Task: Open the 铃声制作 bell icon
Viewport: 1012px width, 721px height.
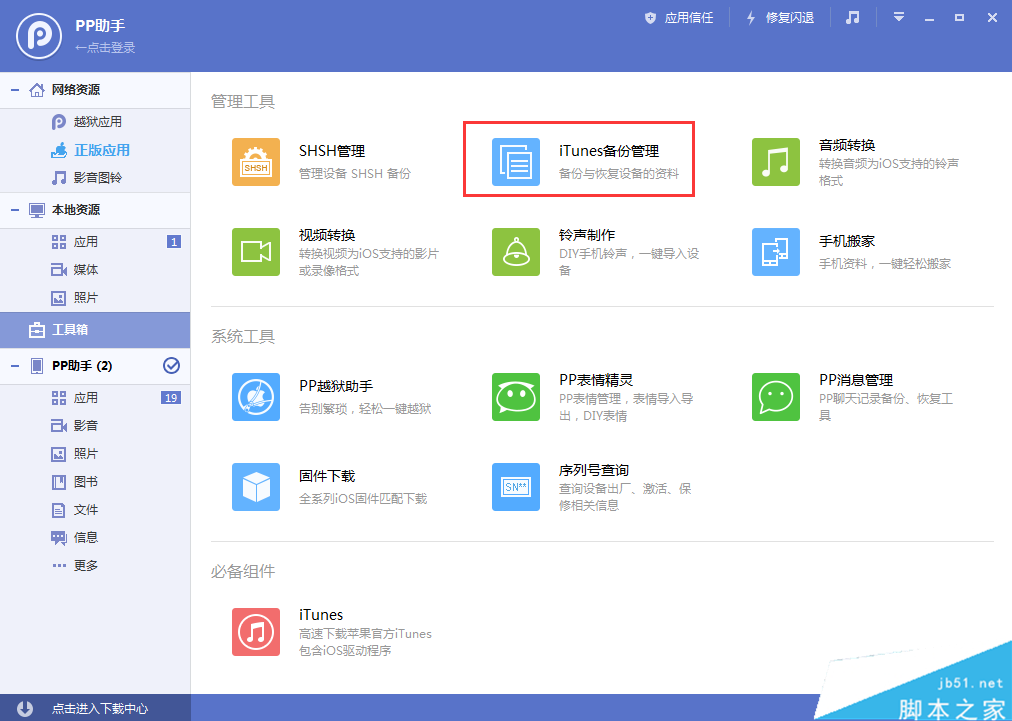Action: click(x=516, y=252)
